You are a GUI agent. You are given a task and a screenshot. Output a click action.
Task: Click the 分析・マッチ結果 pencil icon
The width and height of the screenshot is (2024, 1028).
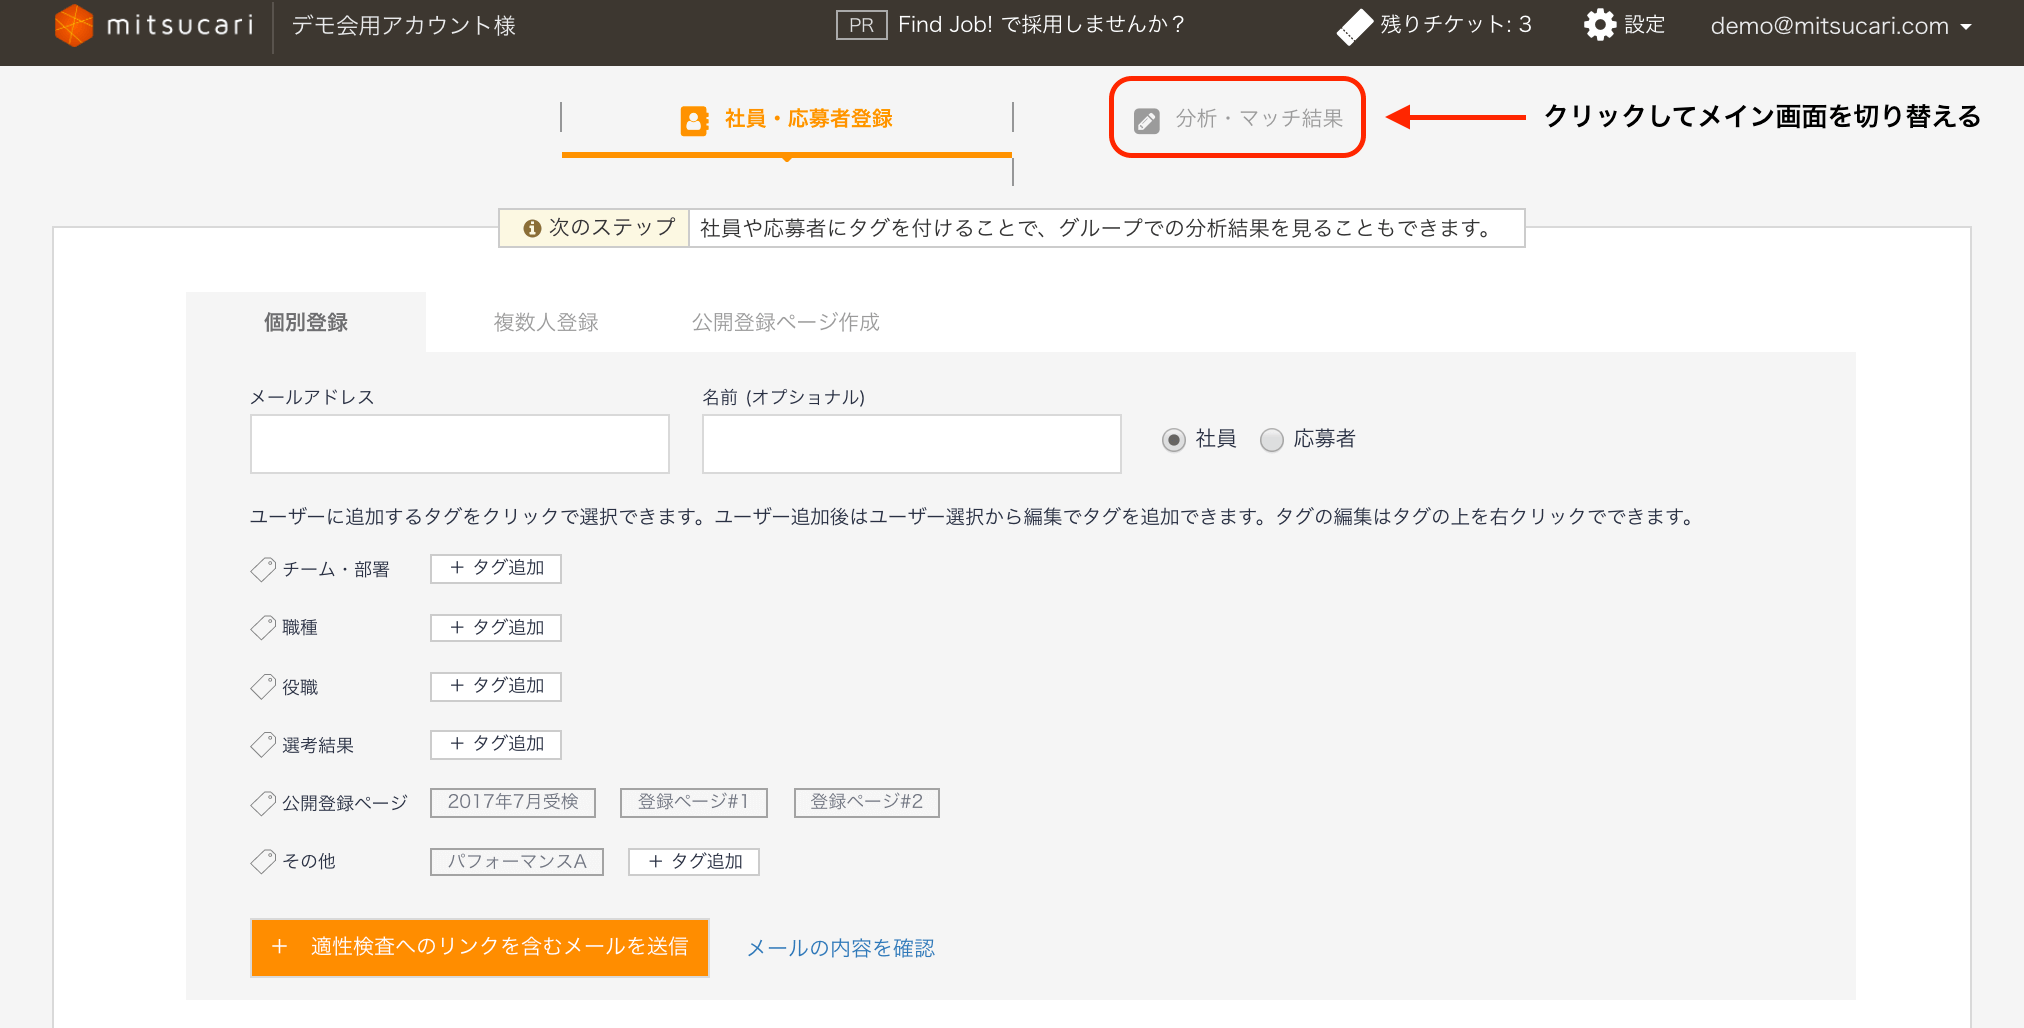[1147, 121]
